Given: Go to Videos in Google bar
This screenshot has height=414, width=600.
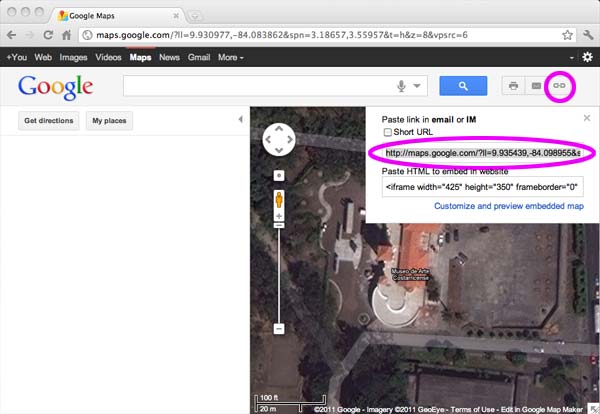Looking at the screenshot, I should click(x=108, y=57).
